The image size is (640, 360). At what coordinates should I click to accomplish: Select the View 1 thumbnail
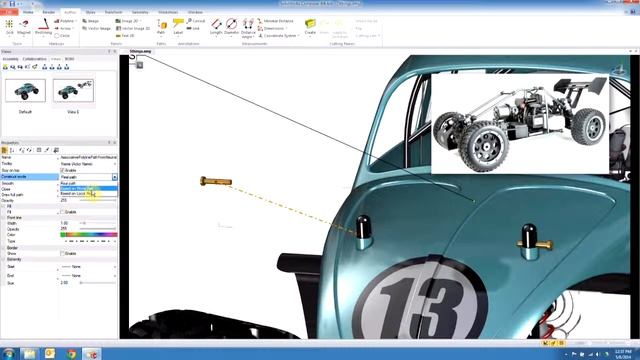click(73, 91)
